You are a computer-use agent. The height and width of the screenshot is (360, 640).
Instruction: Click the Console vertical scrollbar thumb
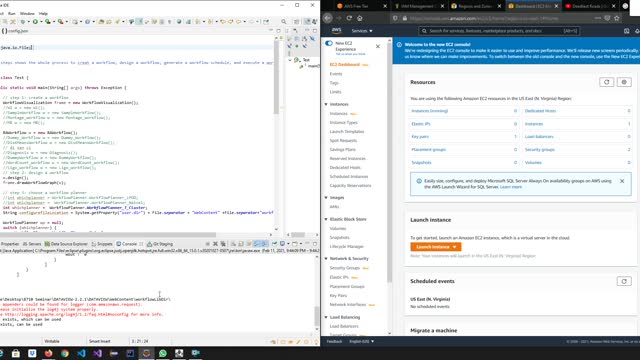[x=317, y=316]
